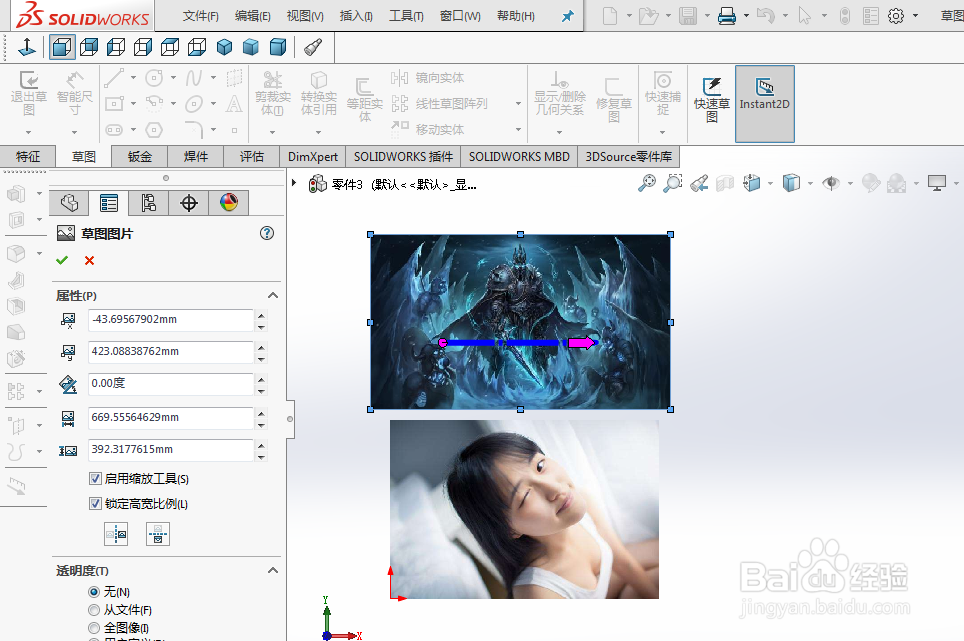
Task: Switch to 3DSource零件库 tab
Action: [x=628, y=157]
